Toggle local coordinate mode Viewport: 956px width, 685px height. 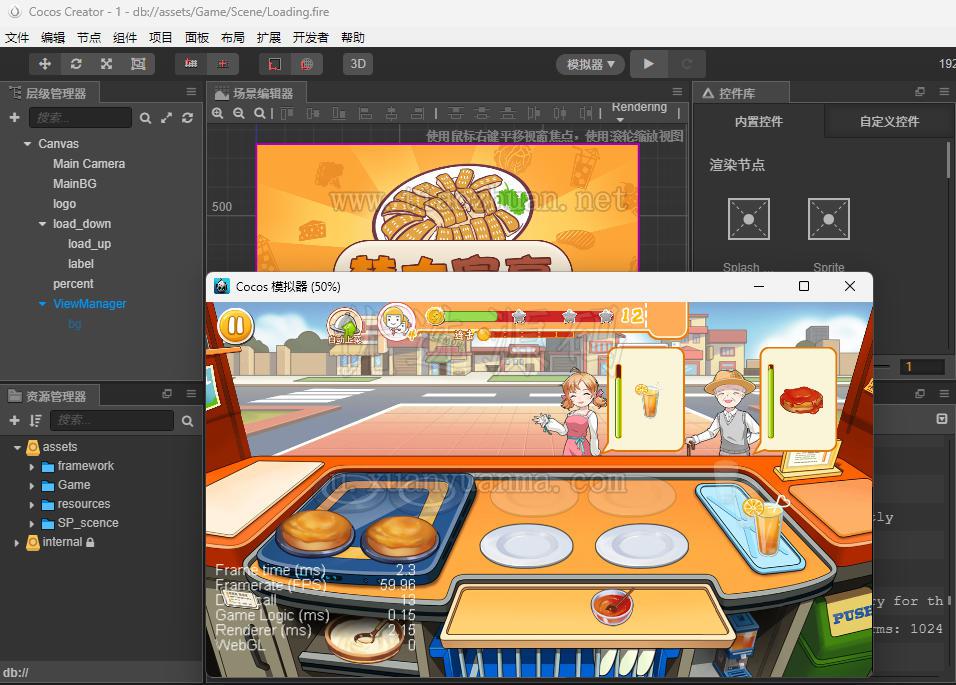pyautogui.click(x=275, y=64)
